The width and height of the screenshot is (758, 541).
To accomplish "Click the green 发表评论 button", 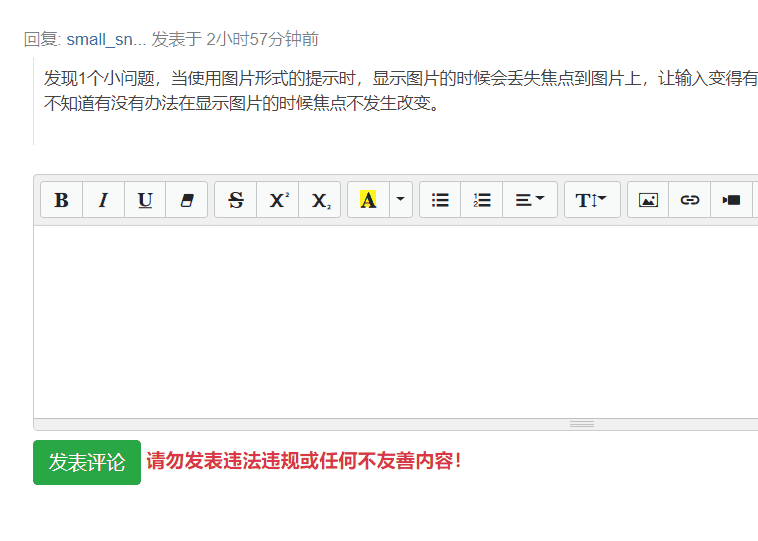I will point(87,462).
